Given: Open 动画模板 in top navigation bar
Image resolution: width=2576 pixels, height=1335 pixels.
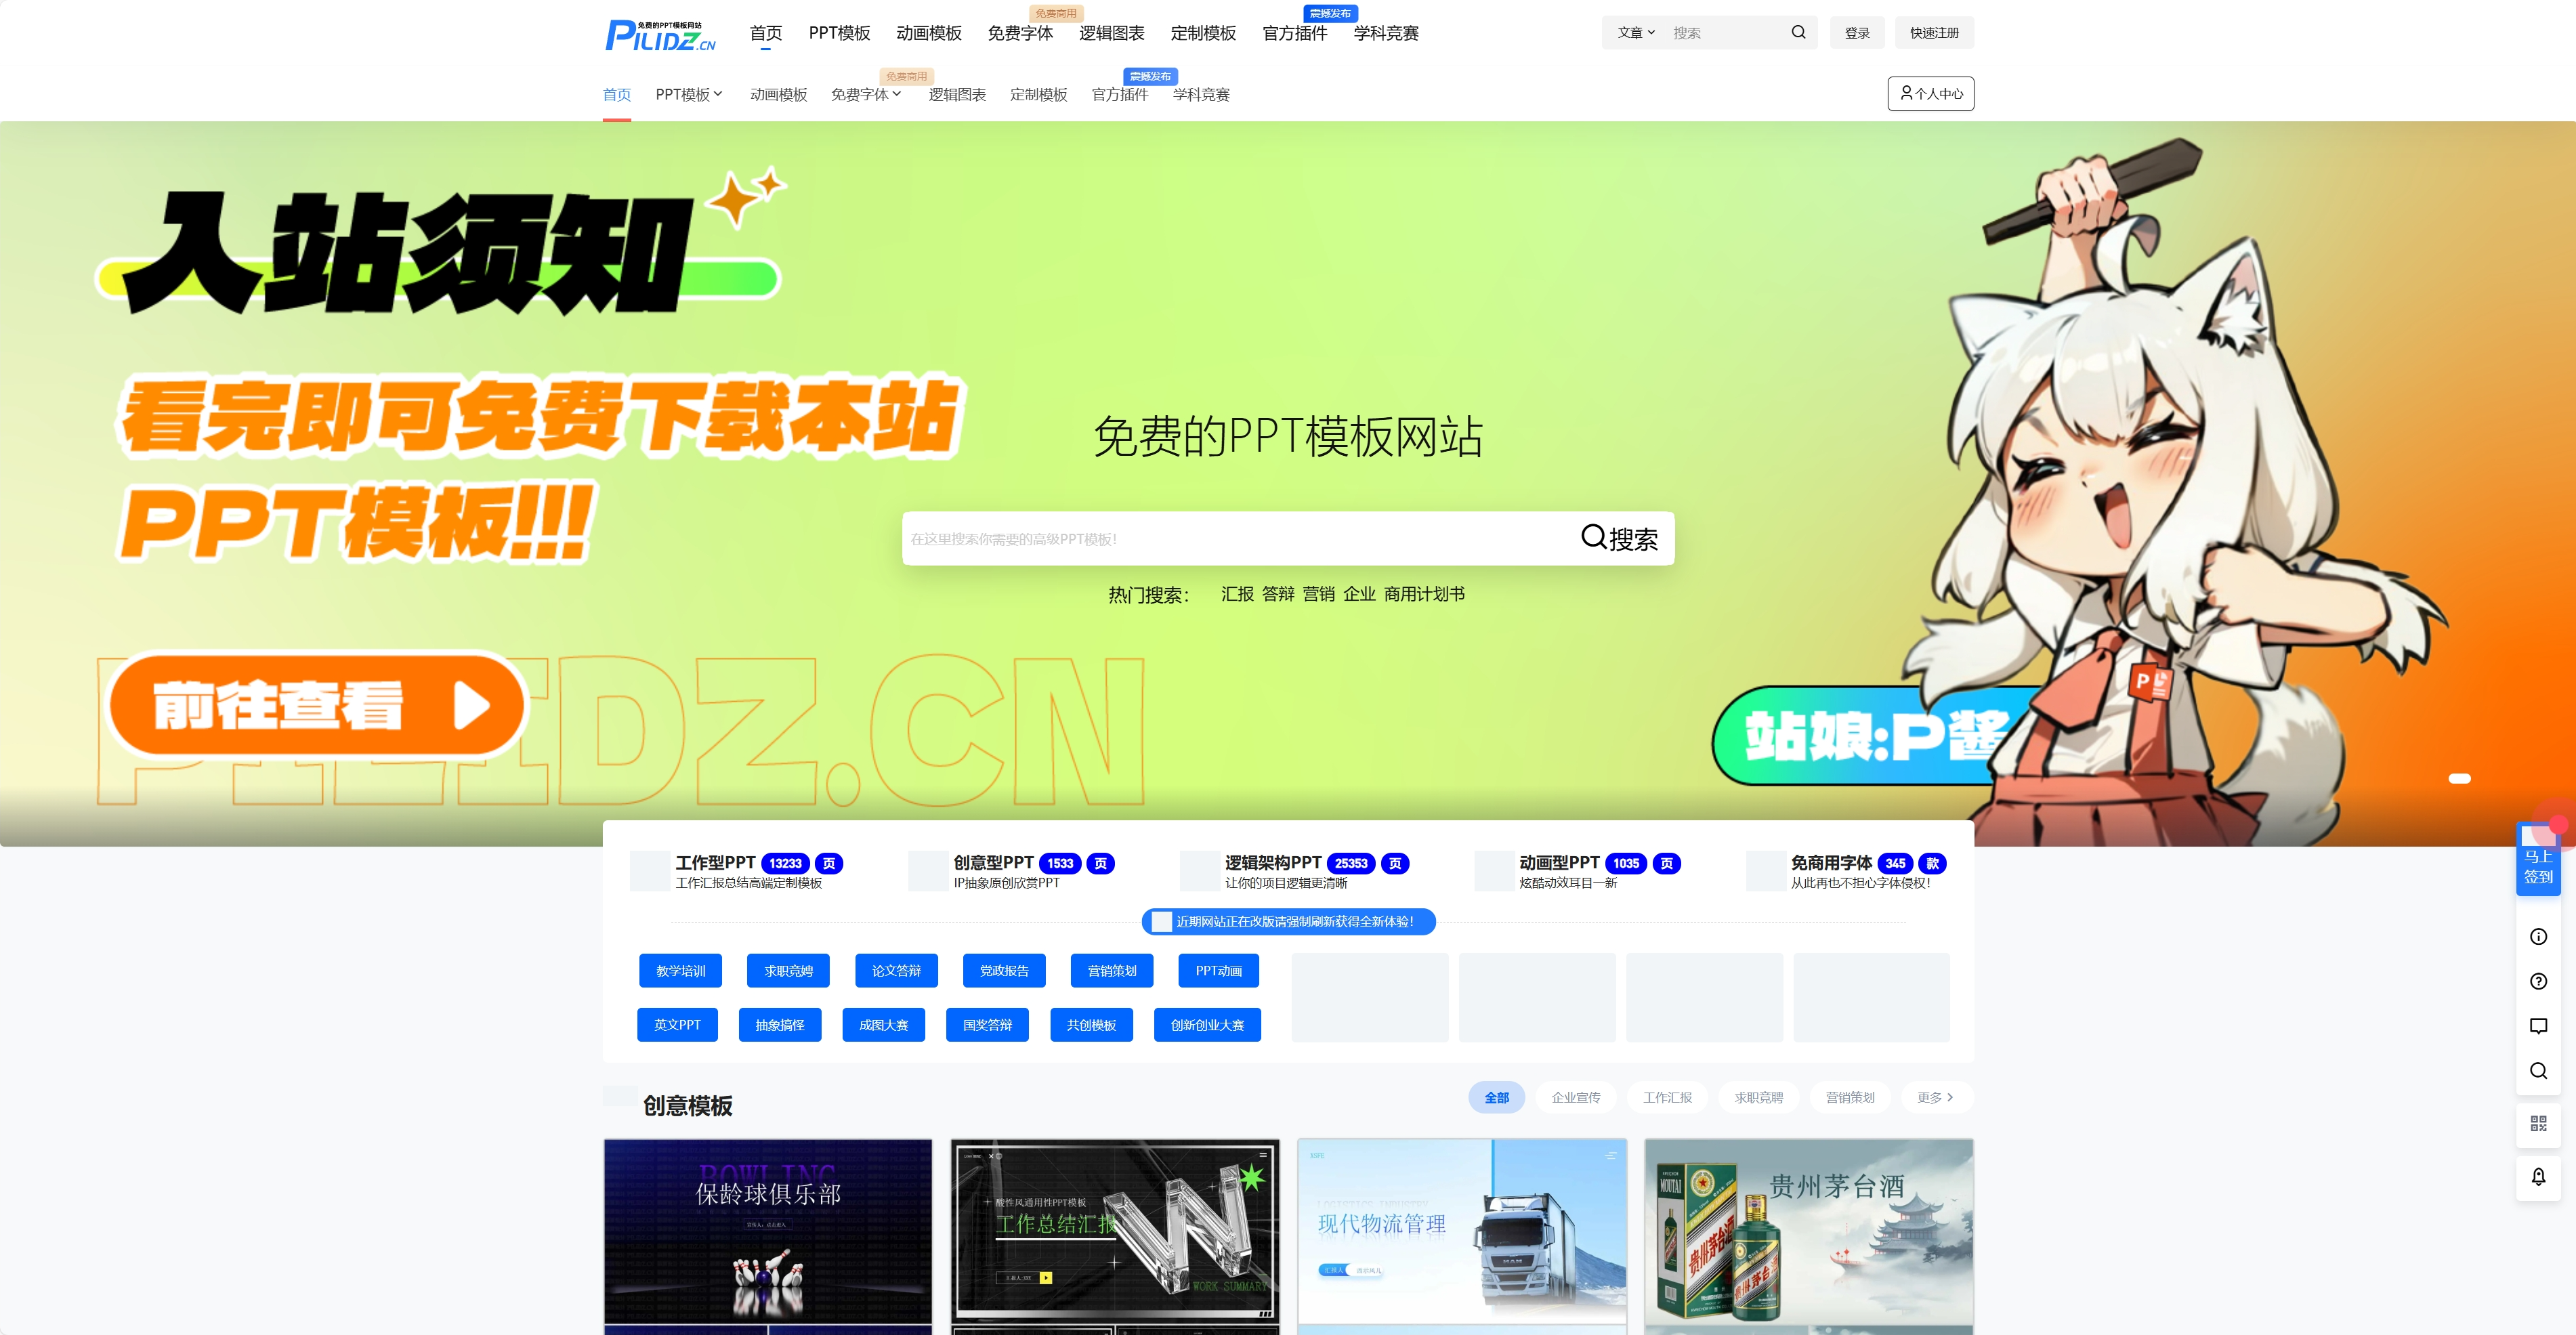Looking at the screenshot, I should (929, 33).
